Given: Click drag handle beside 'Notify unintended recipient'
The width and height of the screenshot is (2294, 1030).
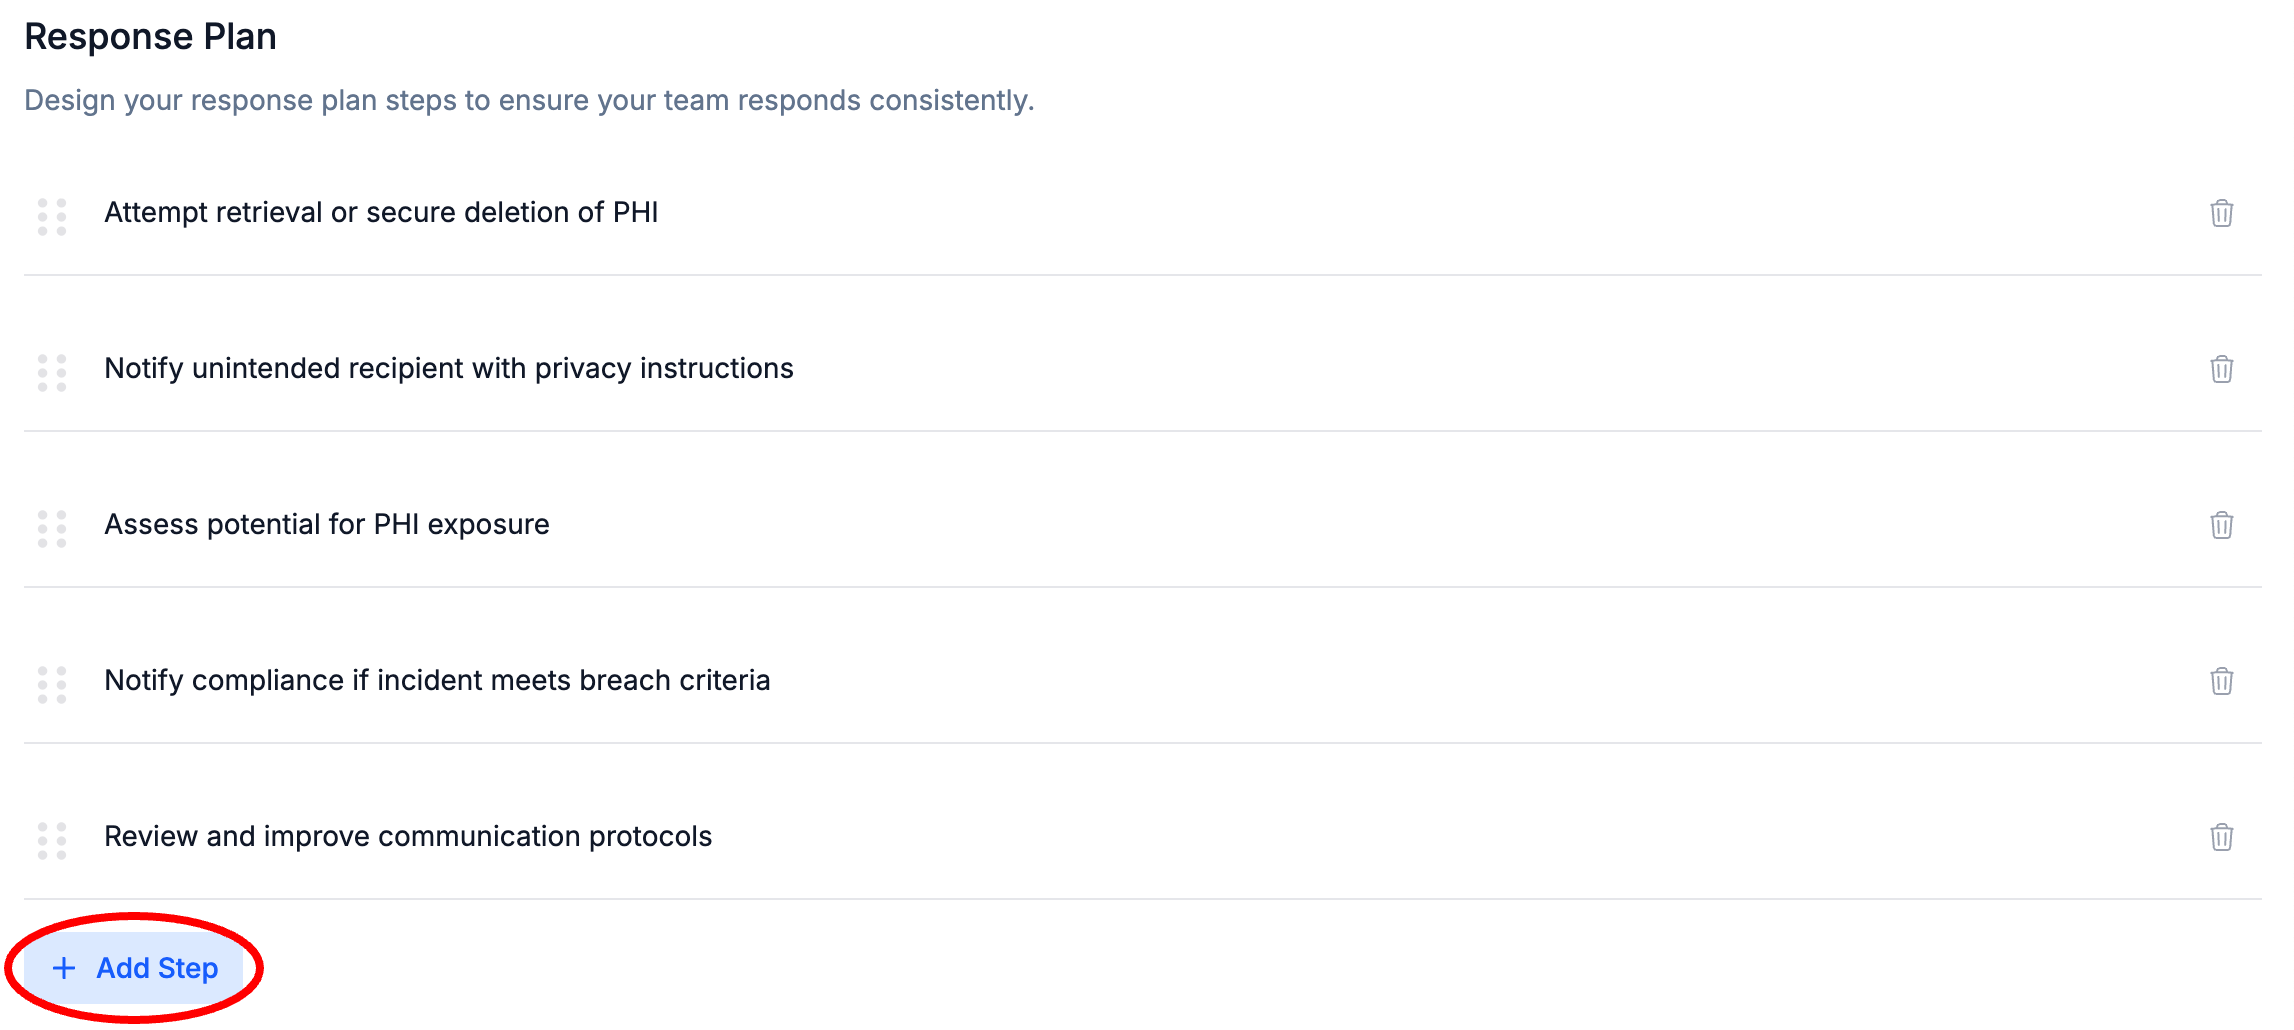Looking at the screenshot, I should point(52,372).
